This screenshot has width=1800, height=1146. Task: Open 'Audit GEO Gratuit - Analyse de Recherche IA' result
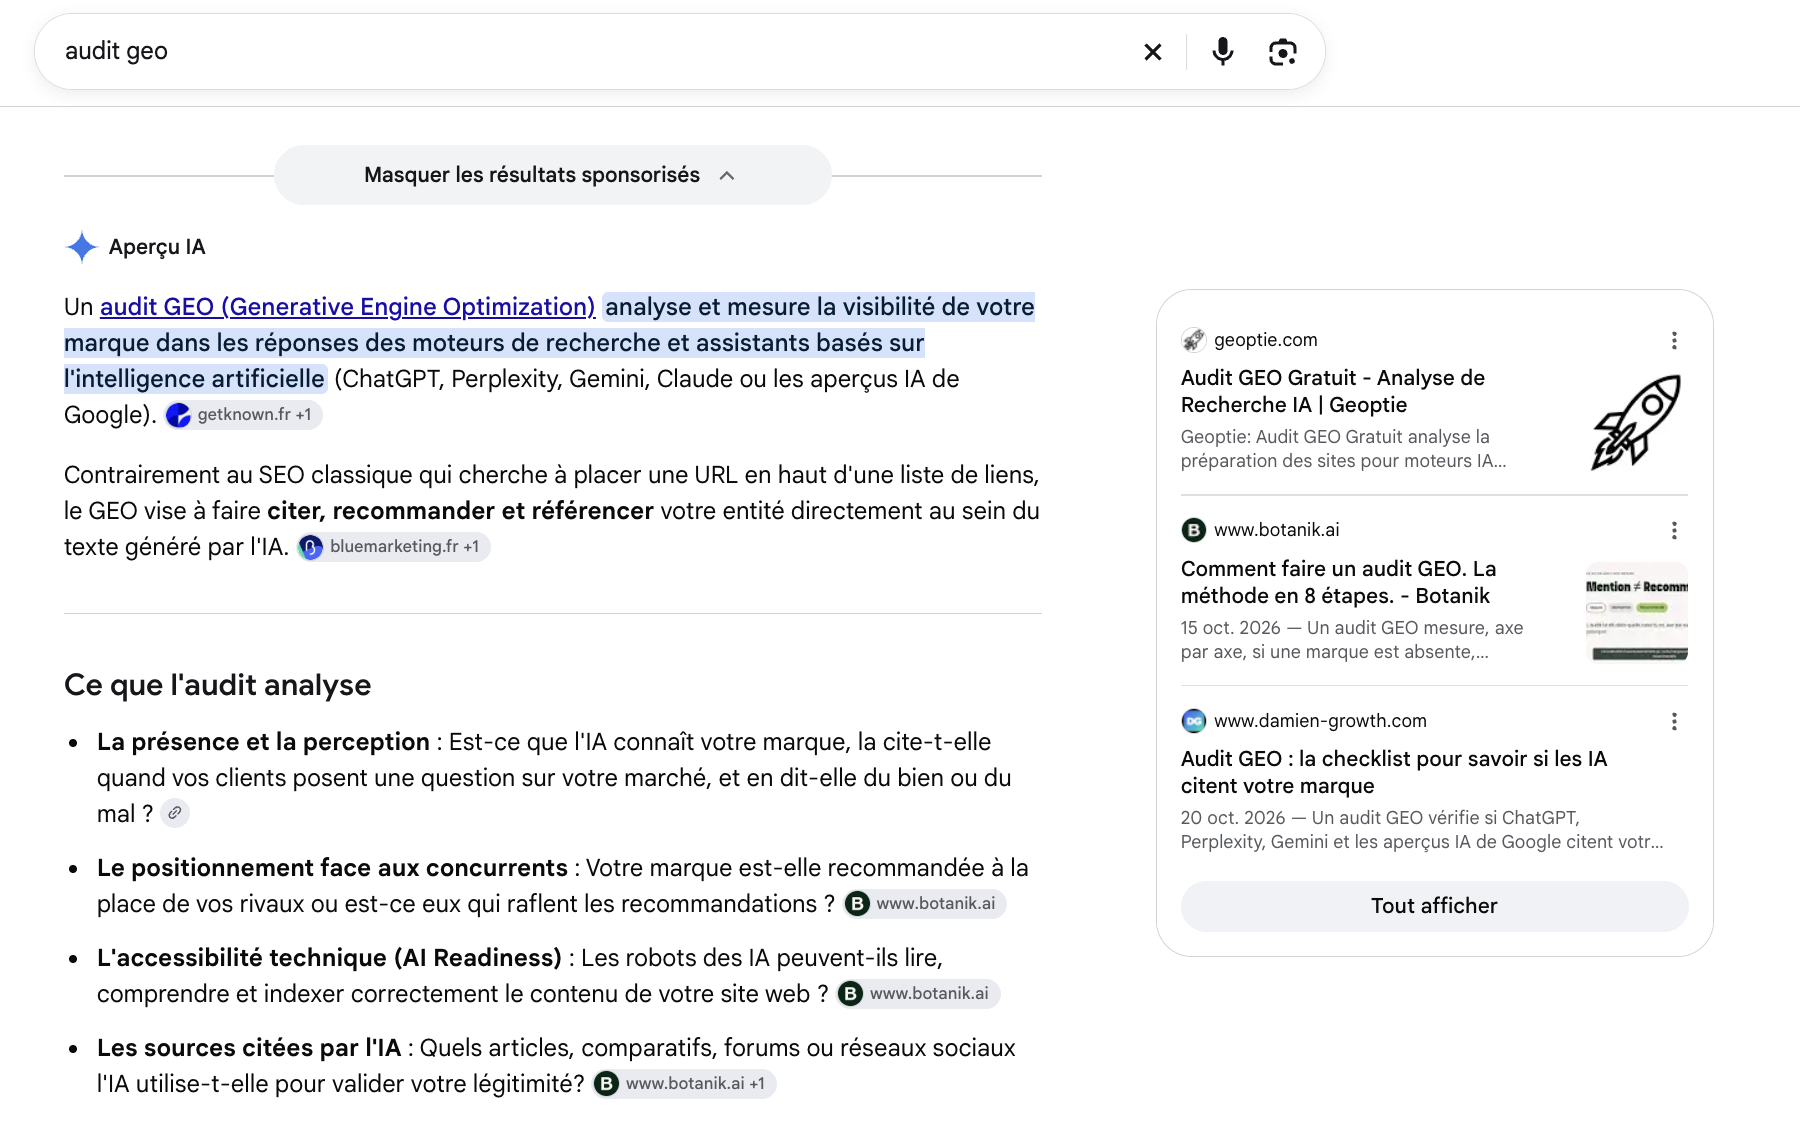pos(1333,391)
